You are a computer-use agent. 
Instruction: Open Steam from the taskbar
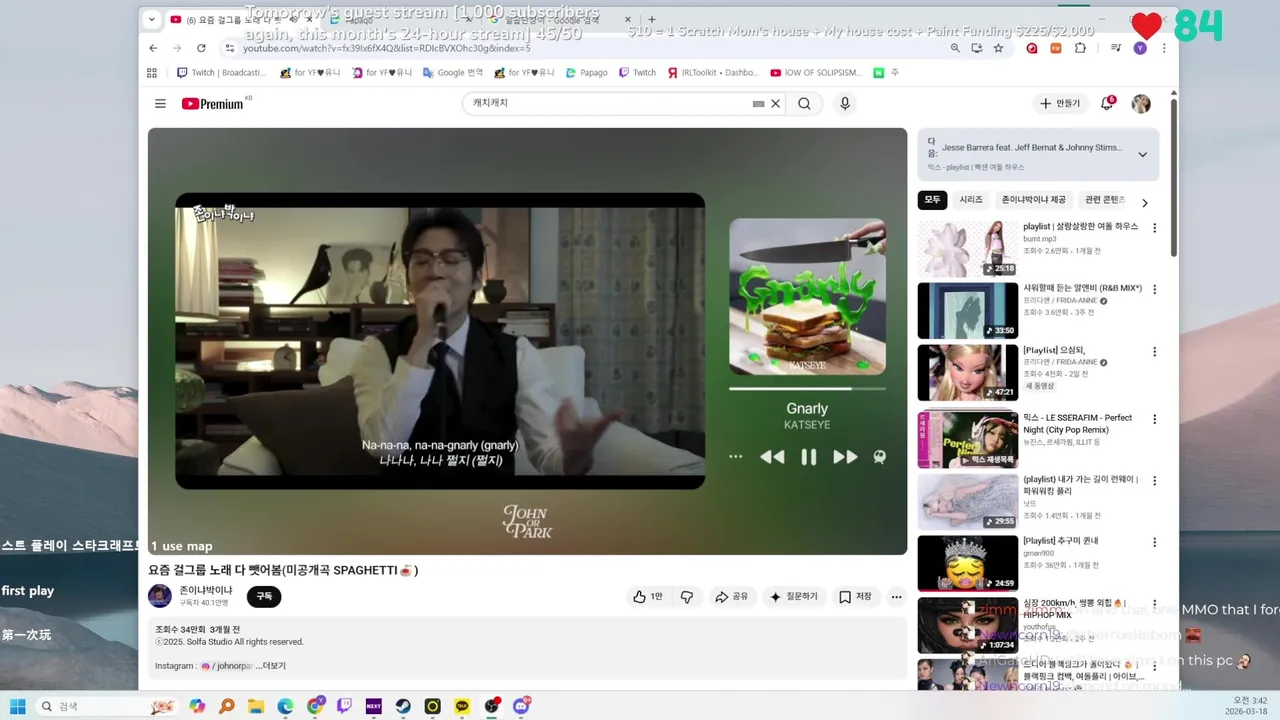point(403,706)
